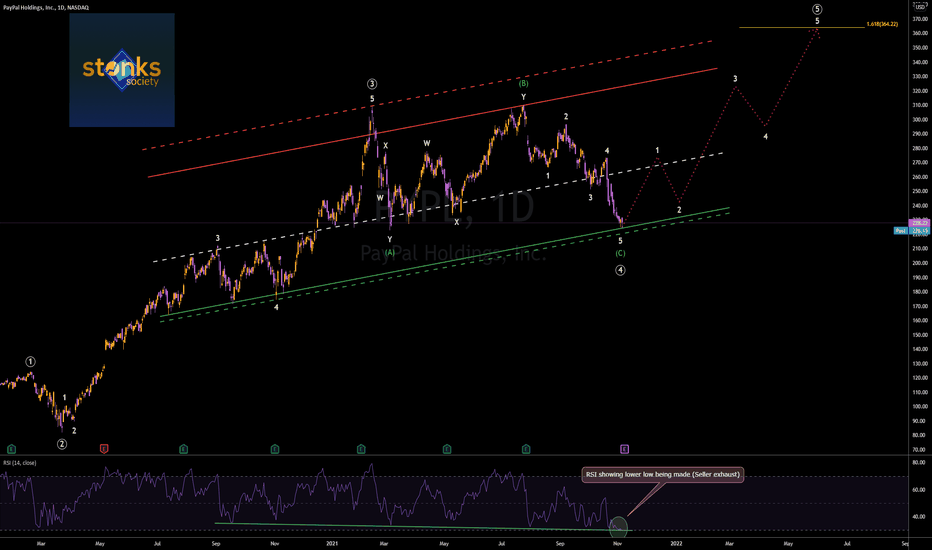Select the circled wave 3 label
The width and height of the screenshot is (932, 550).
tap(372, 84)
